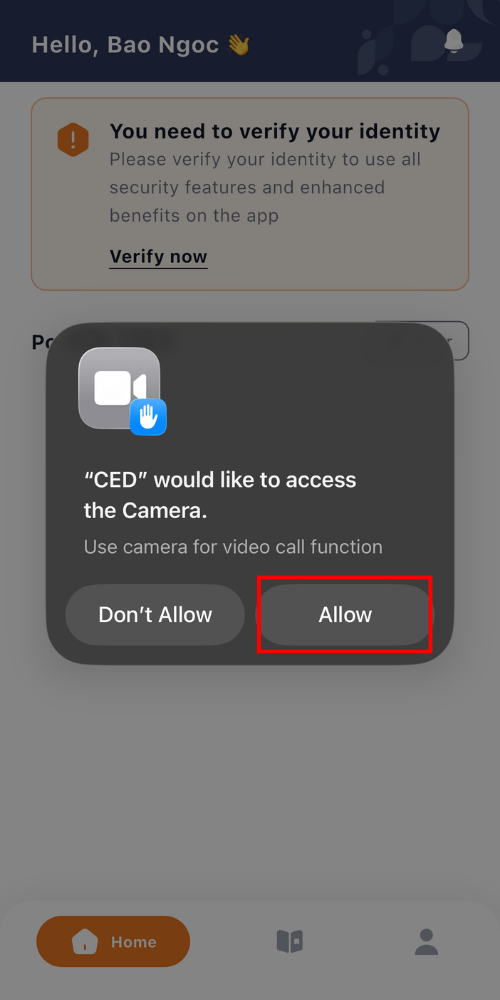Image resolution: width=500 pixels, height=1000 pixels.
Task: Switch to the Home tab
Action: point(114,941)
